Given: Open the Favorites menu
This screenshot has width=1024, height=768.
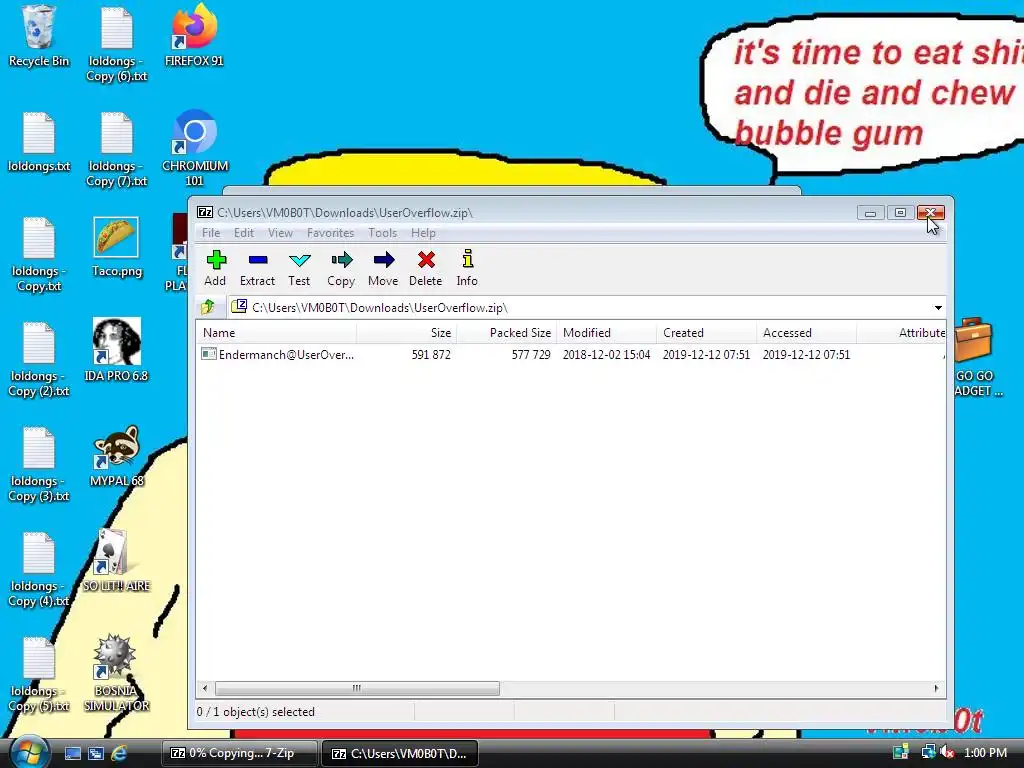Looking at the screenshot, I should pyautogui.click(x=330, y=233).
